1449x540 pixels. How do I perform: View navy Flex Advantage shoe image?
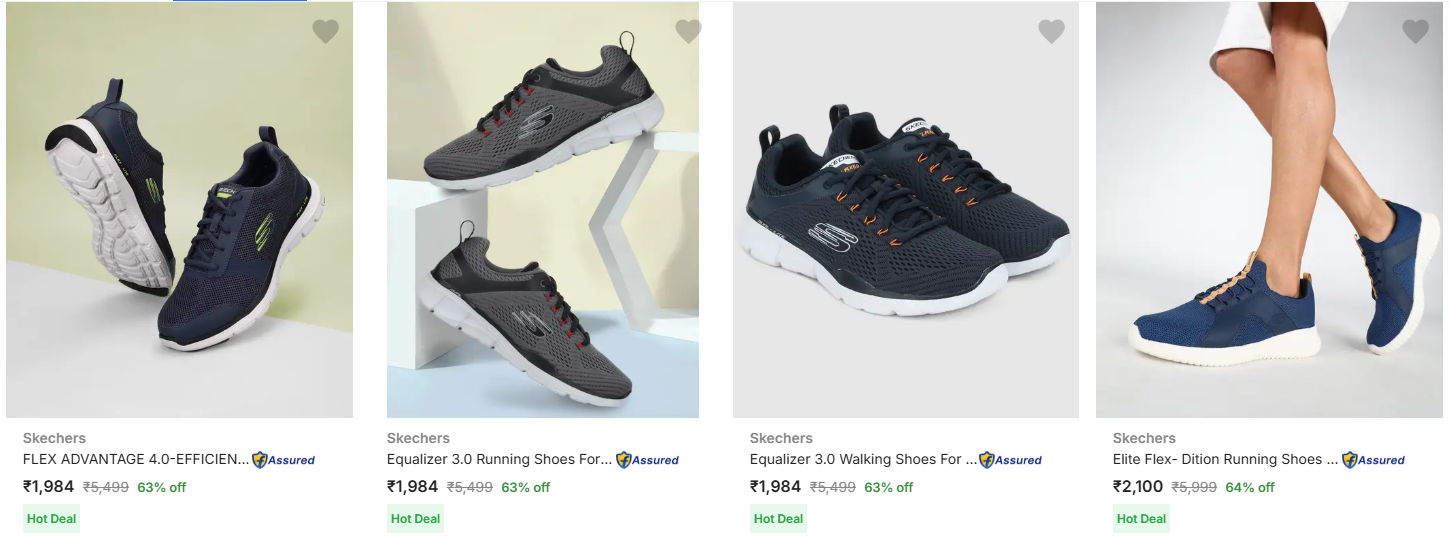point(180,210)
